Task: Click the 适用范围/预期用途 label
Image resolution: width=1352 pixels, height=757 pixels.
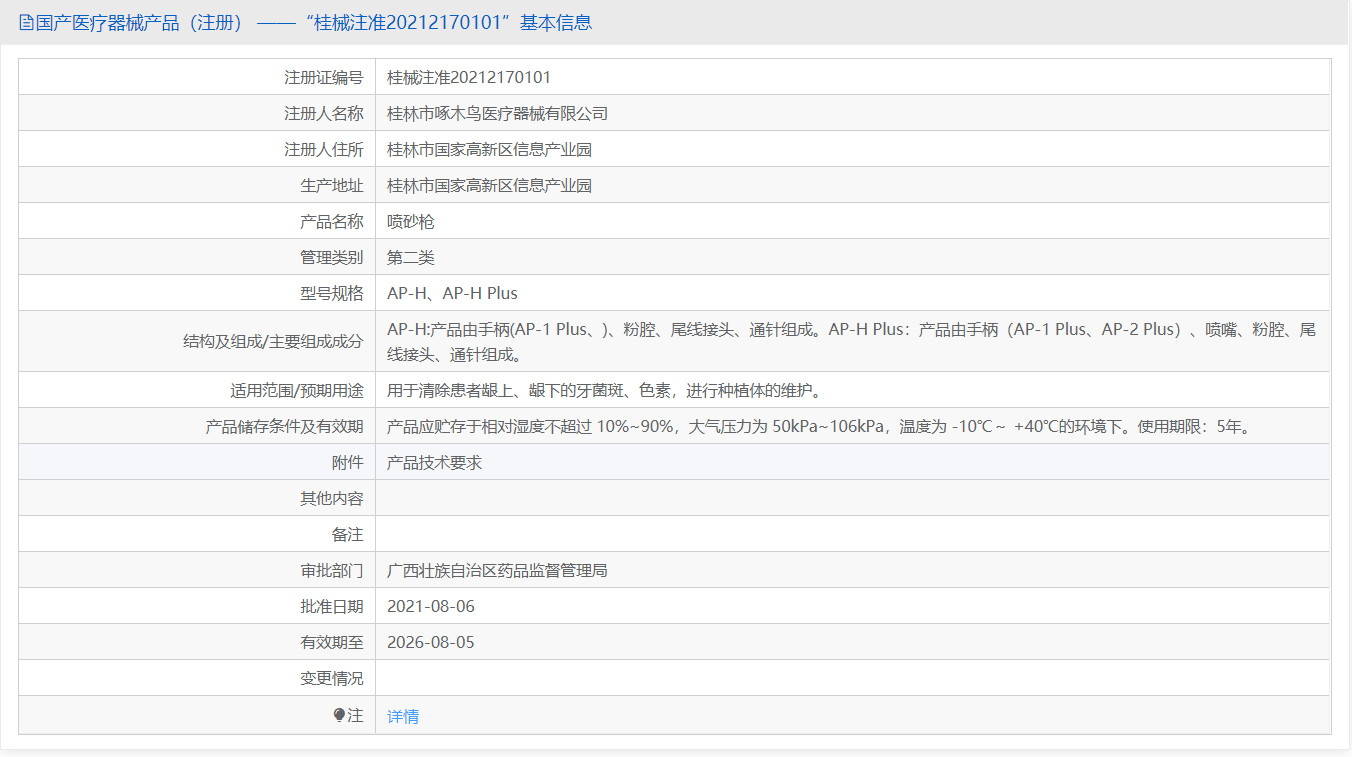Action: click(297, 390)
